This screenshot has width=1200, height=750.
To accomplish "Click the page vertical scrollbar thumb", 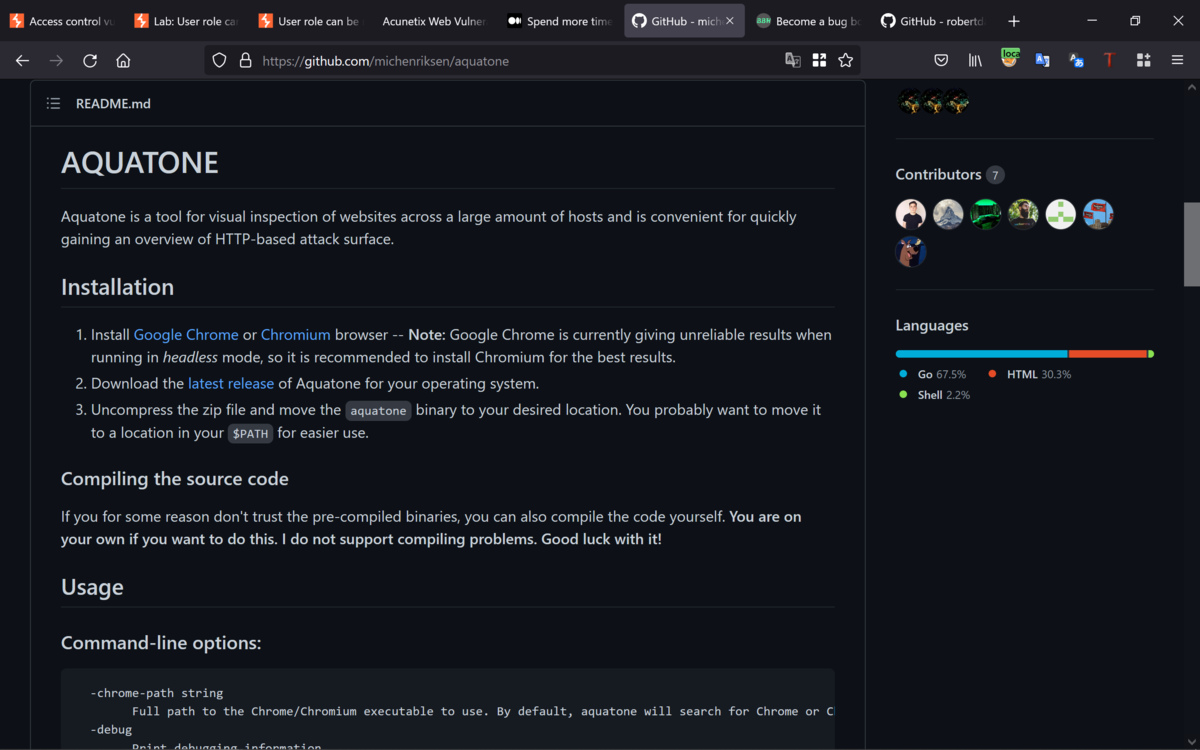I will click(x=1192, y=245).
